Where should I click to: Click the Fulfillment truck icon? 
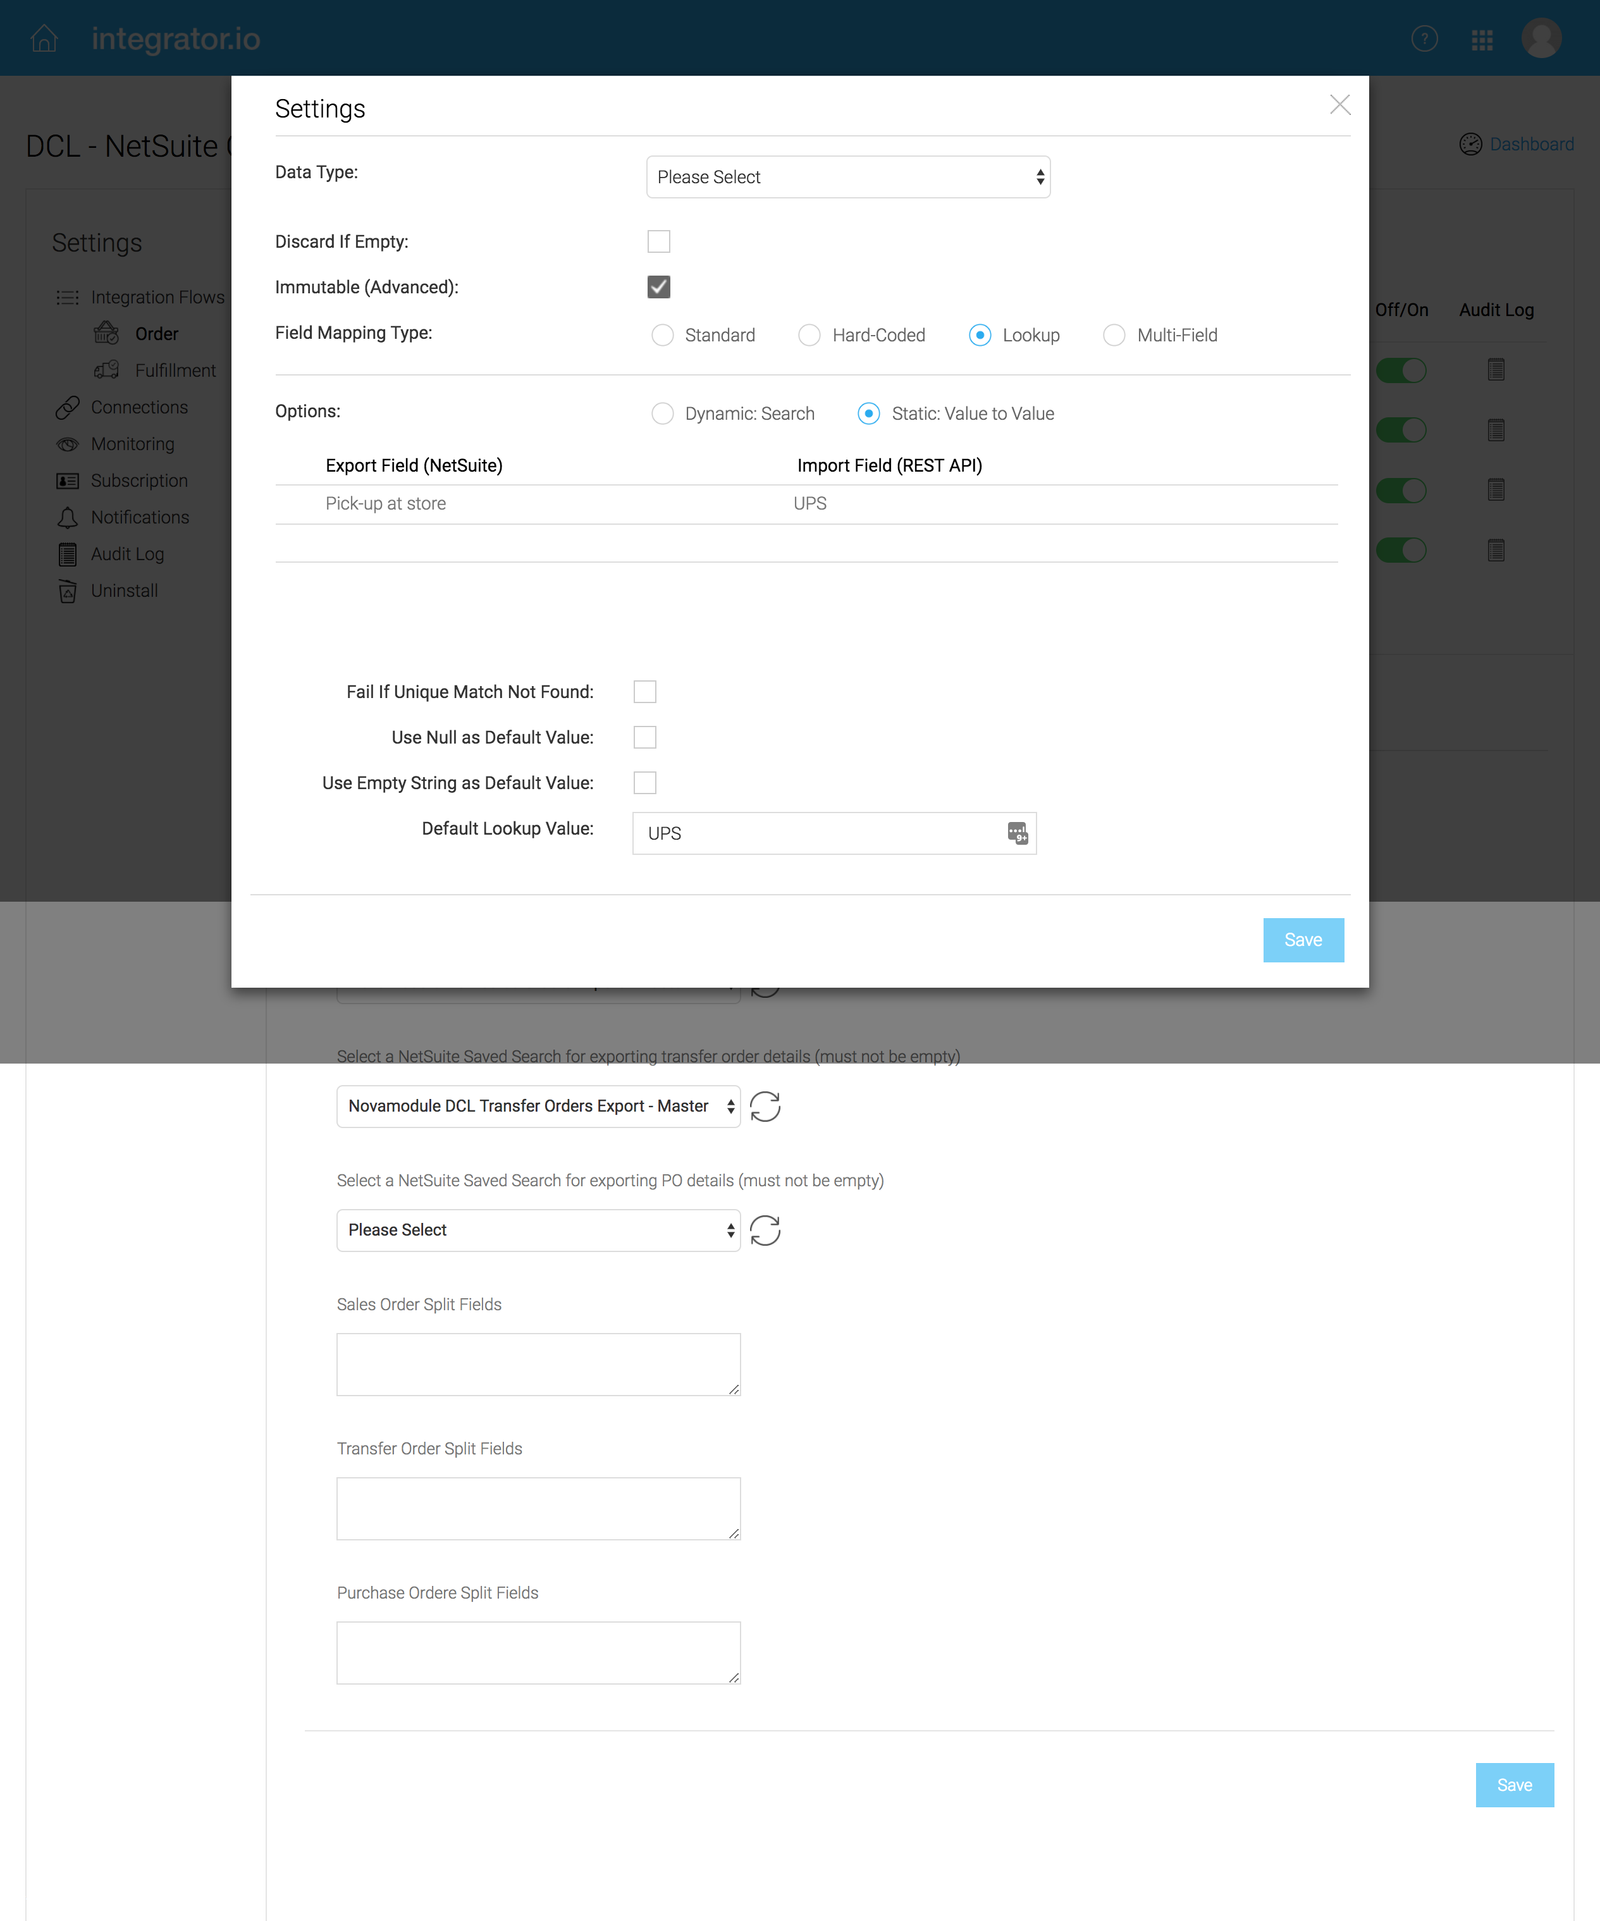tap(106, 370)
